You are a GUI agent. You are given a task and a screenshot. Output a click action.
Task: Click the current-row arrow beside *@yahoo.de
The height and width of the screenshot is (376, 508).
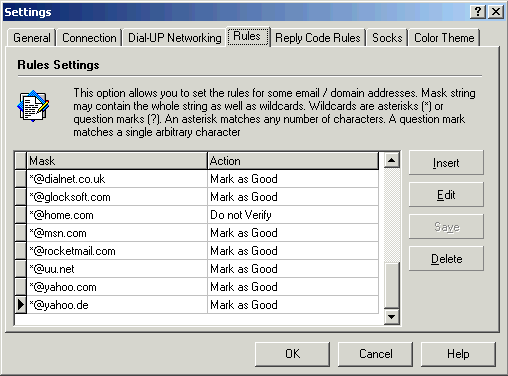(x=21, y=305)
